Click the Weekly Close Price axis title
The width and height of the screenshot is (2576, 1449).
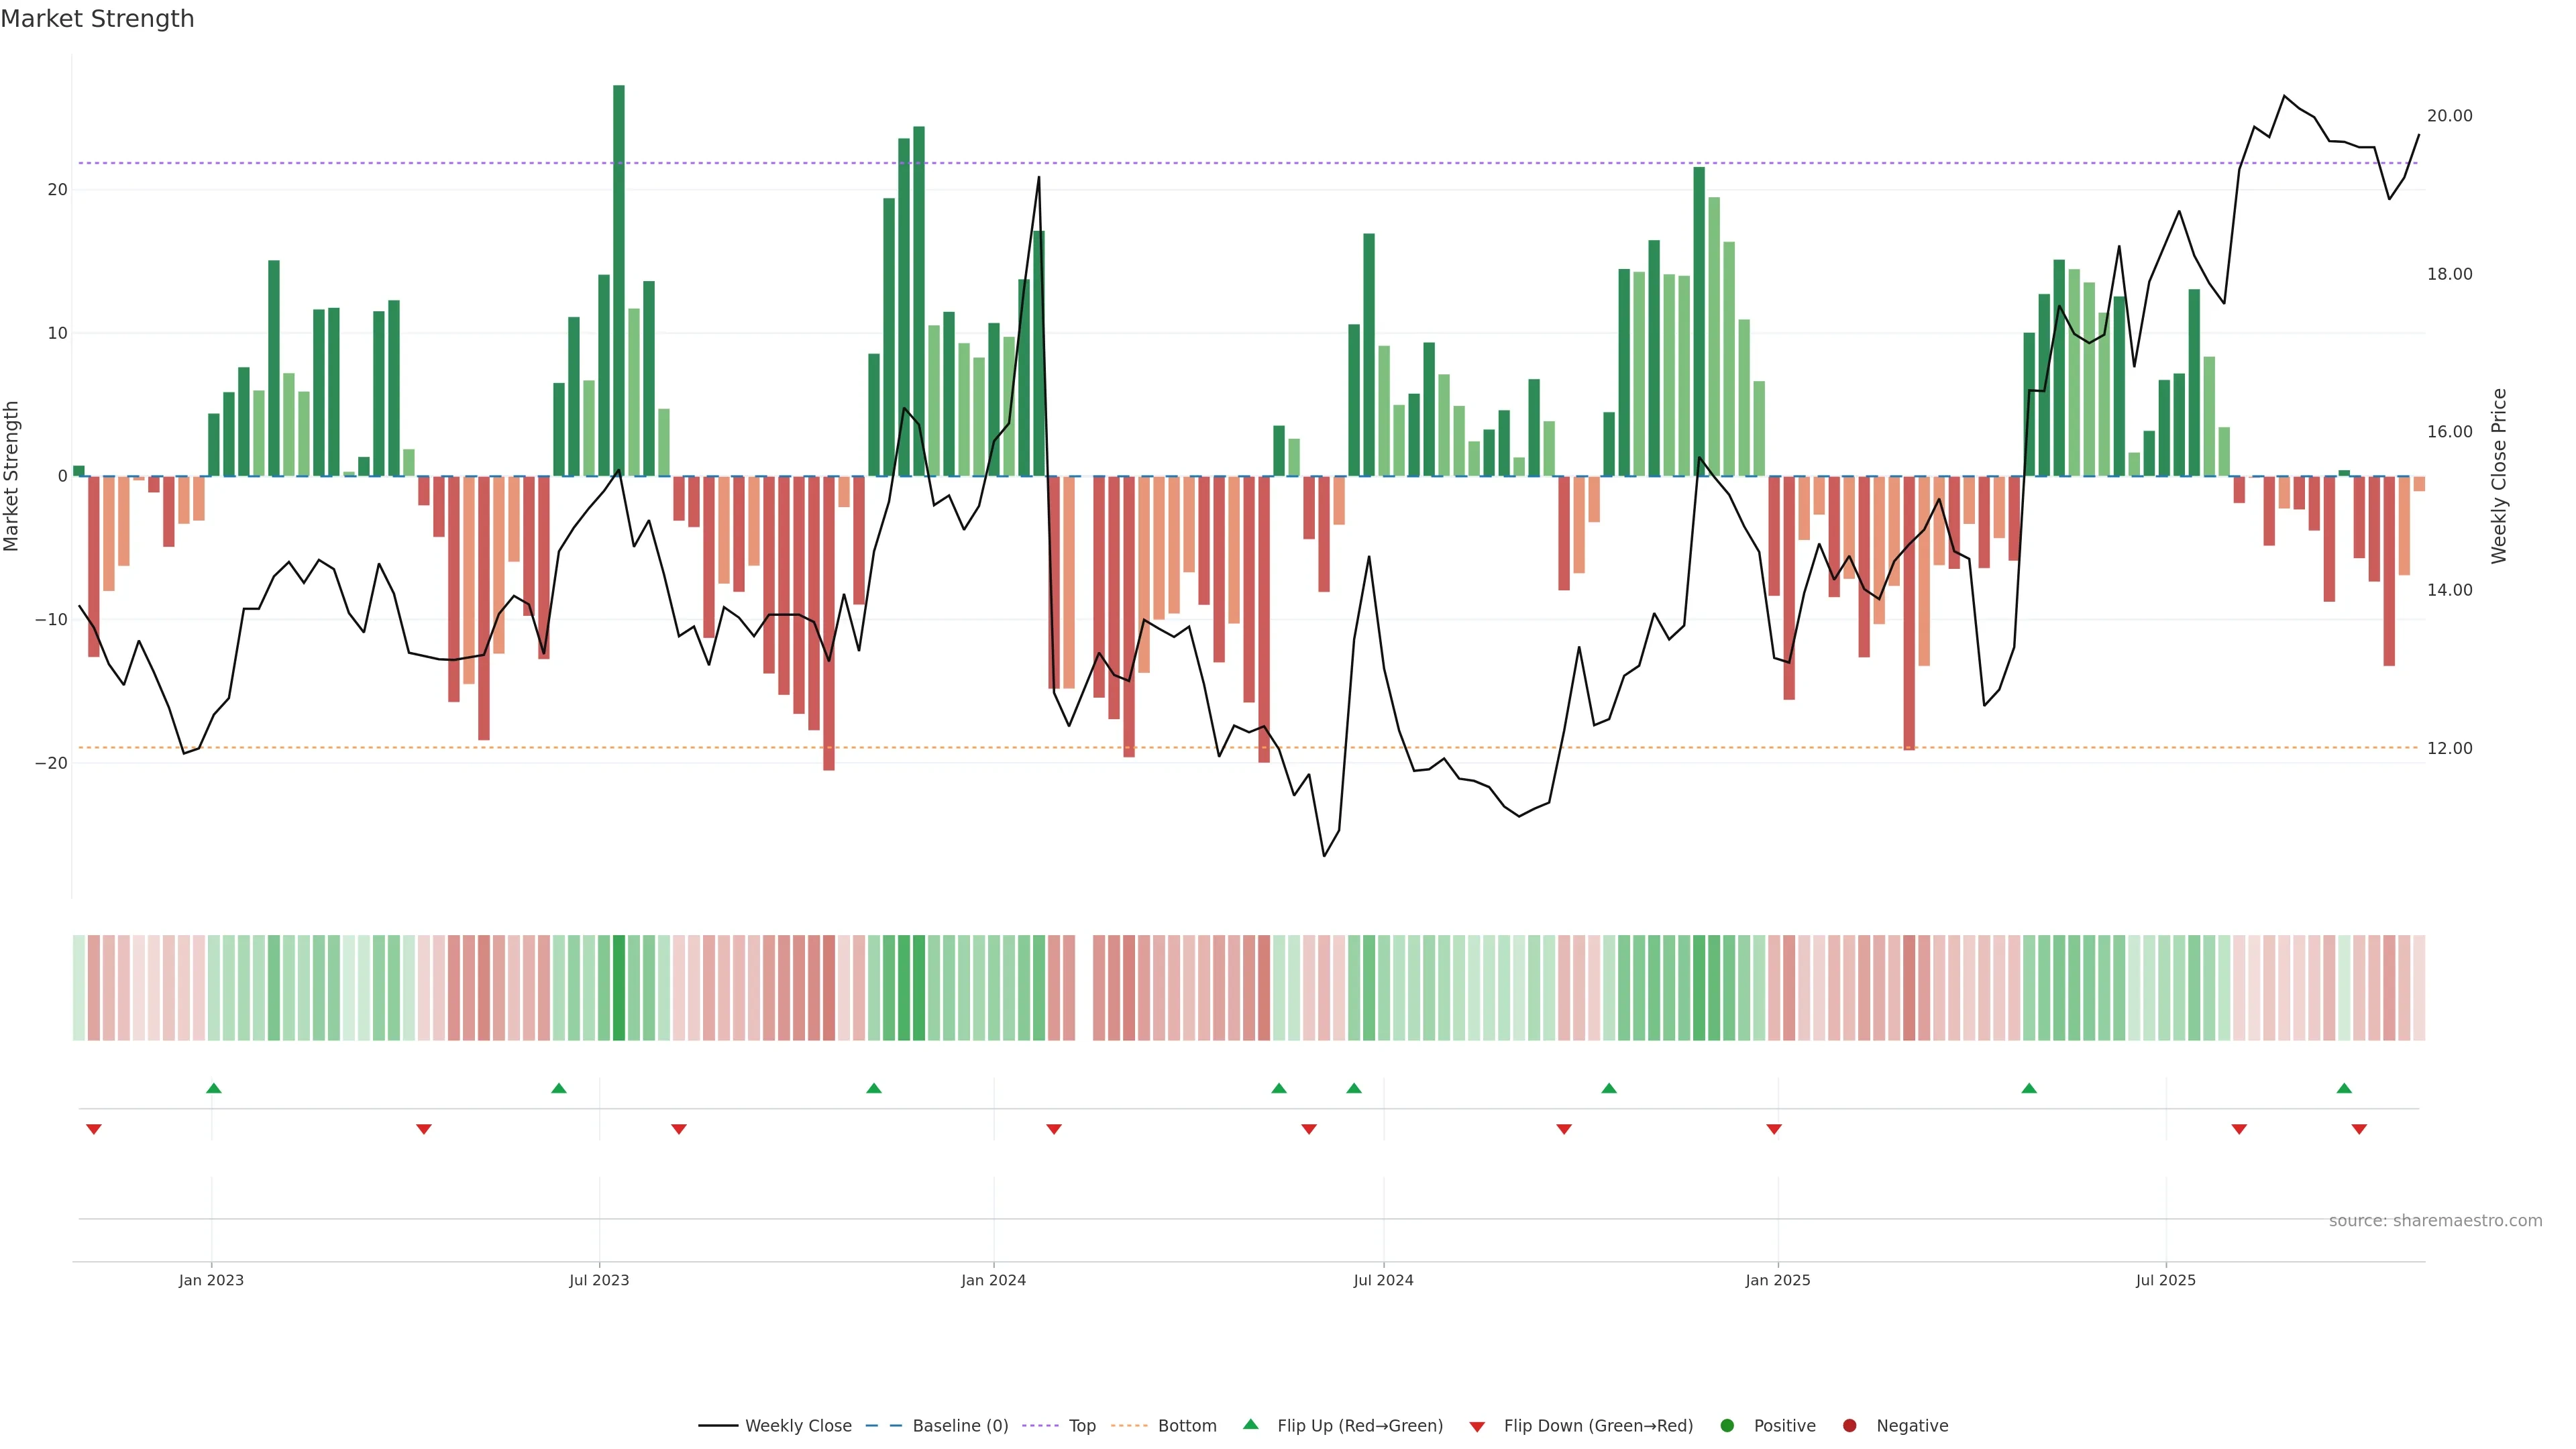click(2499, 476)
